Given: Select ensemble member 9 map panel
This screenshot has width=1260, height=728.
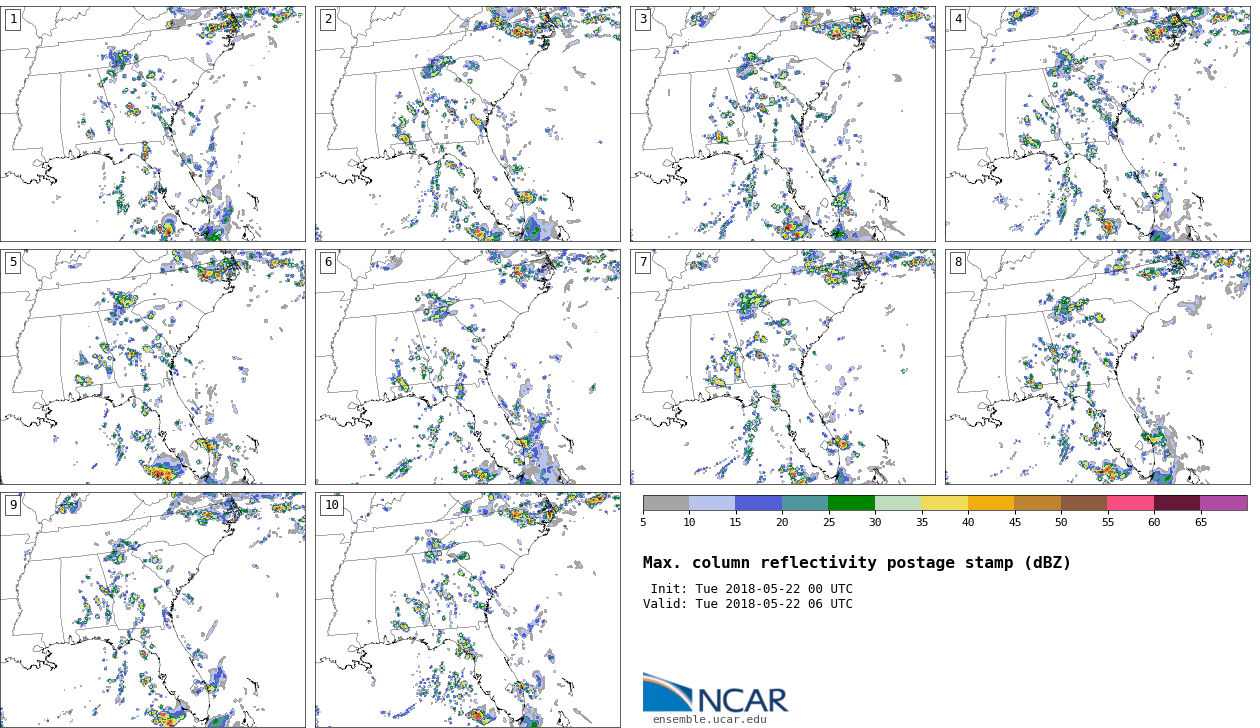Looking at the screenshot, I should (153, 610).
